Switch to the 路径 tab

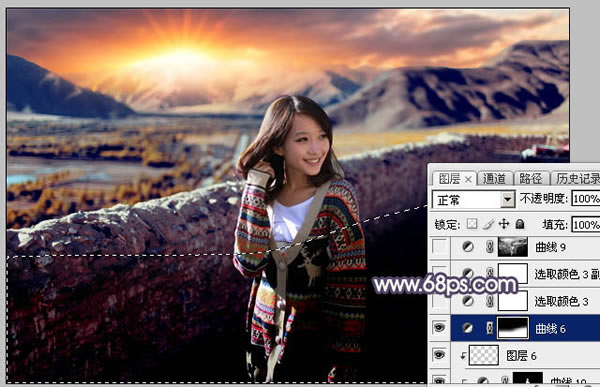pos(530,179)
